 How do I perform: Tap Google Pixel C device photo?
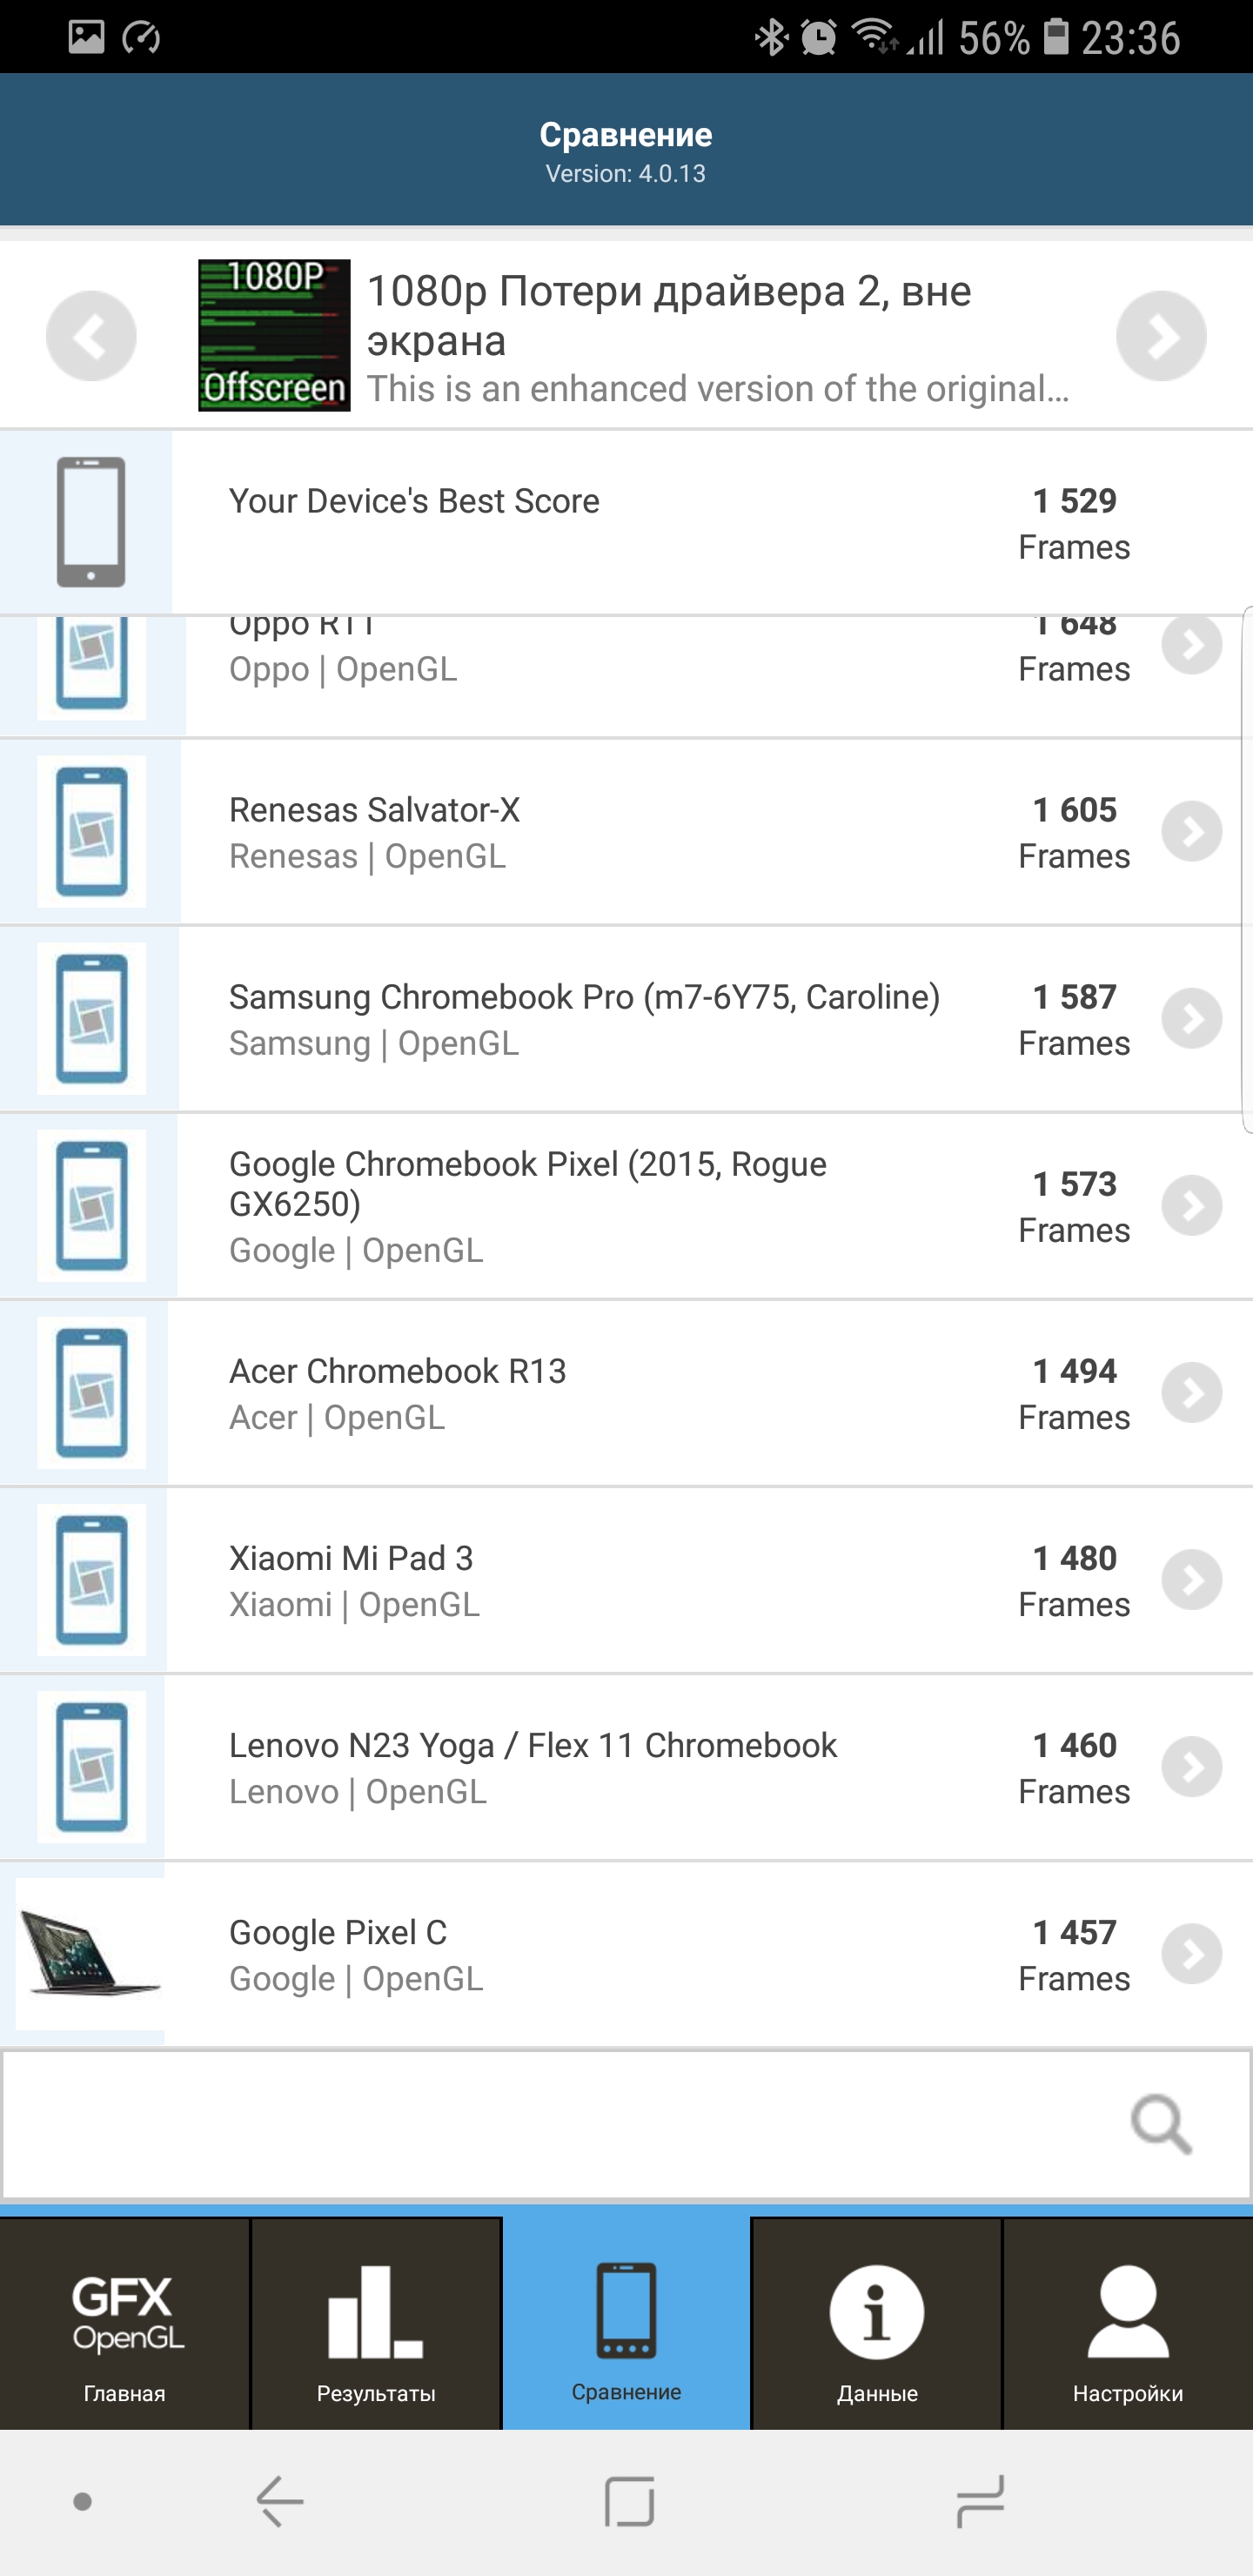point(90,1953)
